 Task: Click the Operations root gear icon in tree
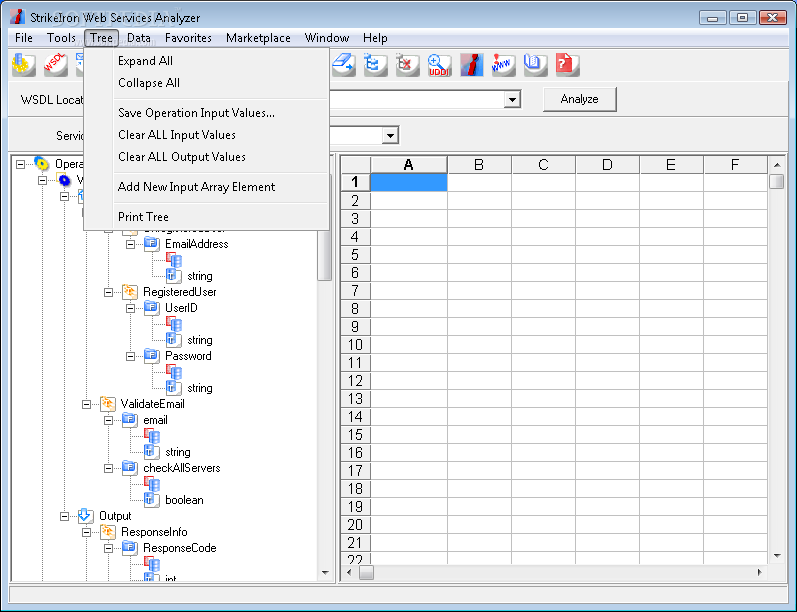pyautogui.click(x=41, y=164)
